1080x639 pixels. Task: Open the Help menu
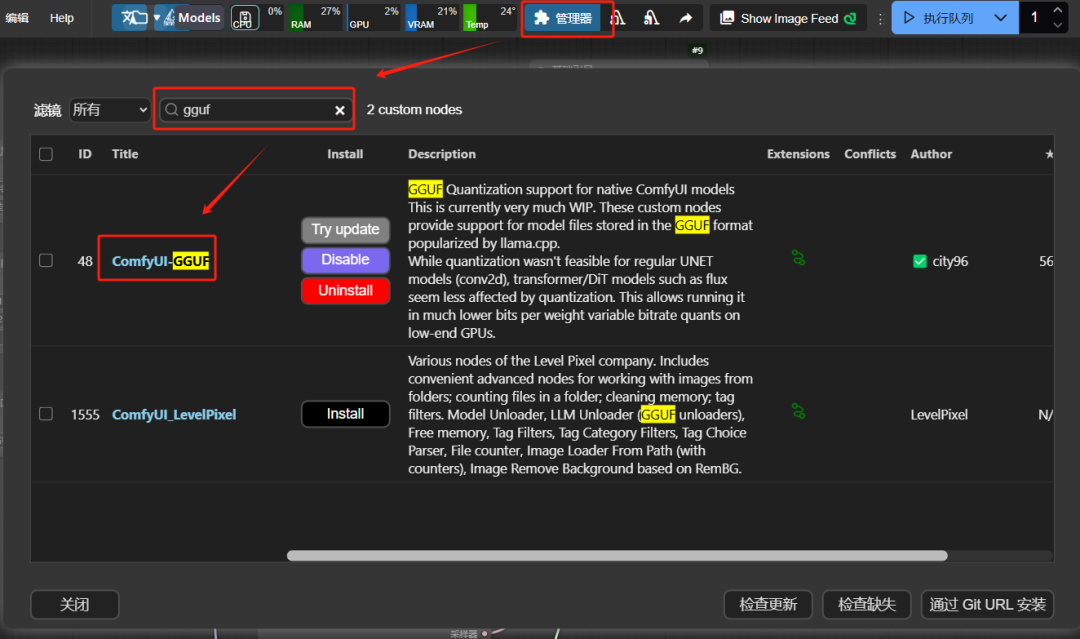pyautogui.click(x=61, y=18)
